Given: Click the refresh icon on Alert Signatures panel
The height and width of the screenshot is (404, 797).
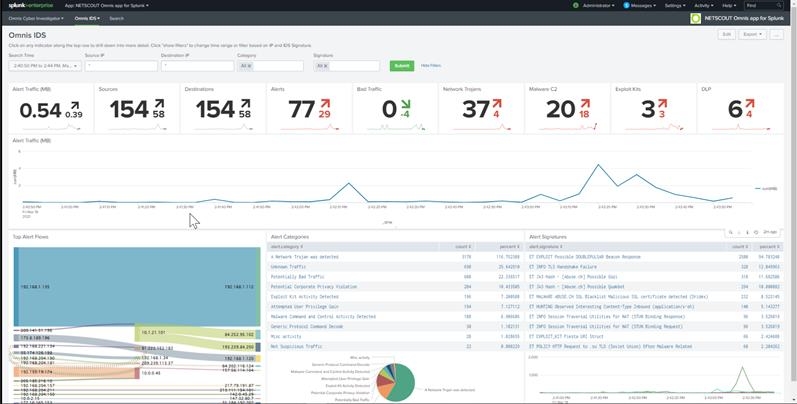Looking at the screenshot, I should coord(755,231).
